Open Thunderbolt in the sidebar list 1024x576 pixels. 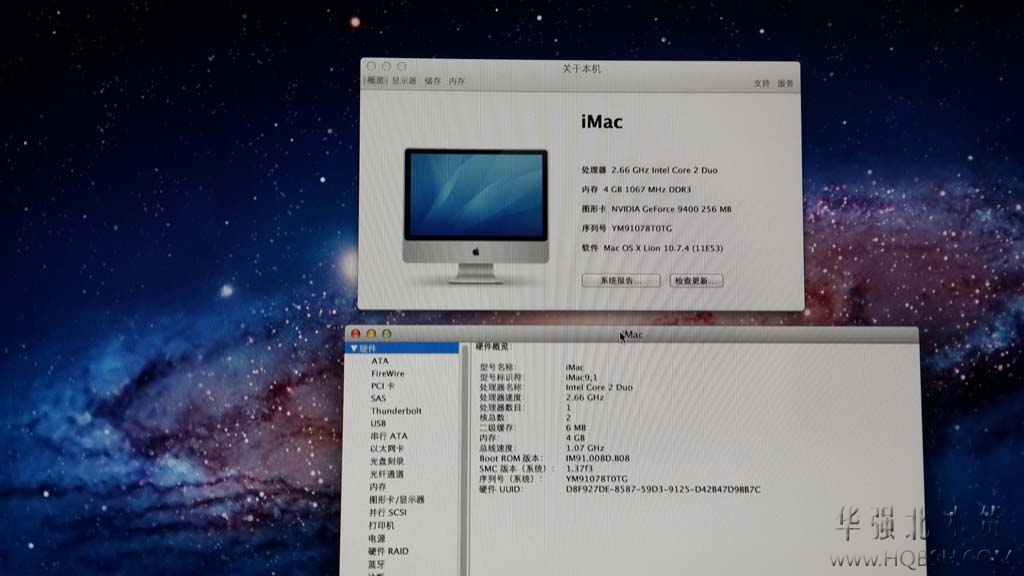point(396,411)
